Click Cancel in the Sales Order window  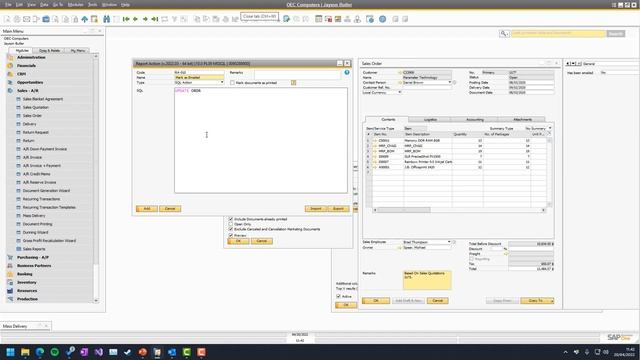(x=438, y=301)
